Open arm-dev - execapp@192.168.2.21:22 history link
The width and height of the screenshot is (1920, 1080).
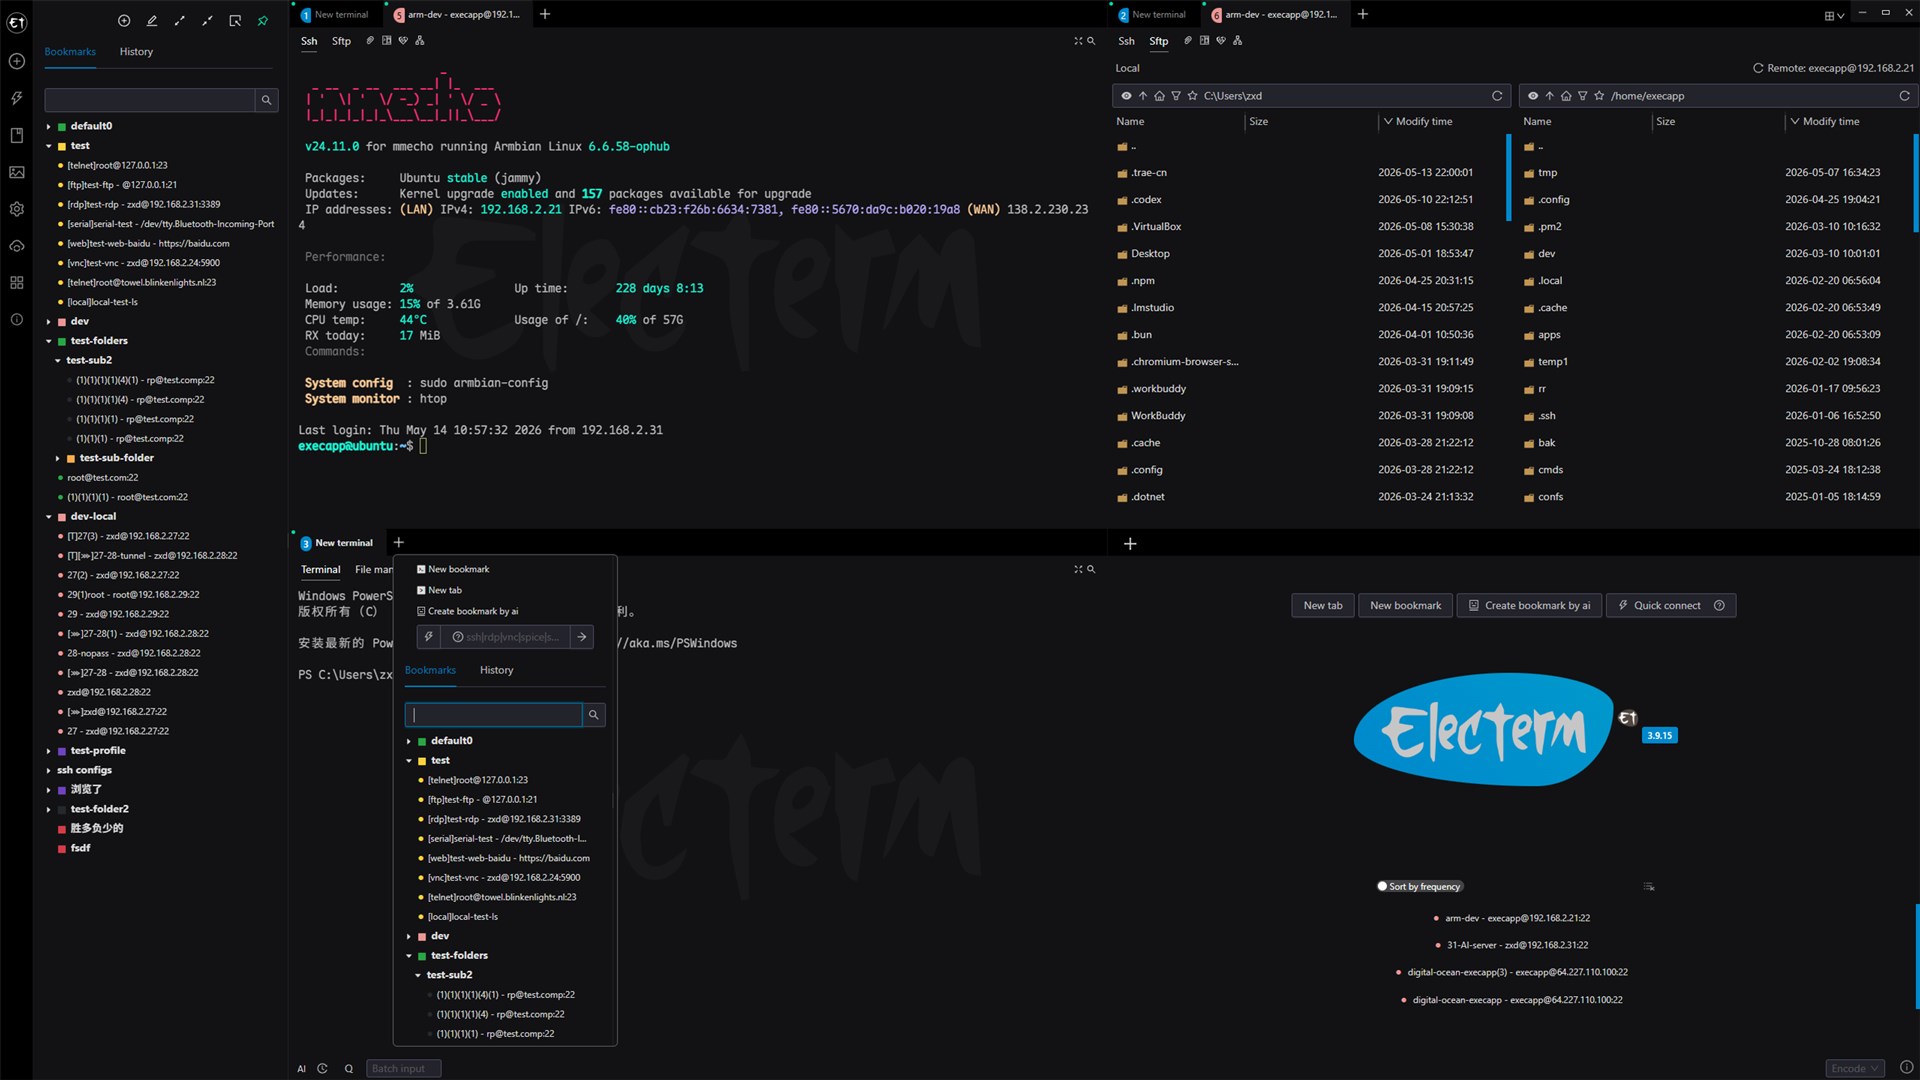[1517, 918]
